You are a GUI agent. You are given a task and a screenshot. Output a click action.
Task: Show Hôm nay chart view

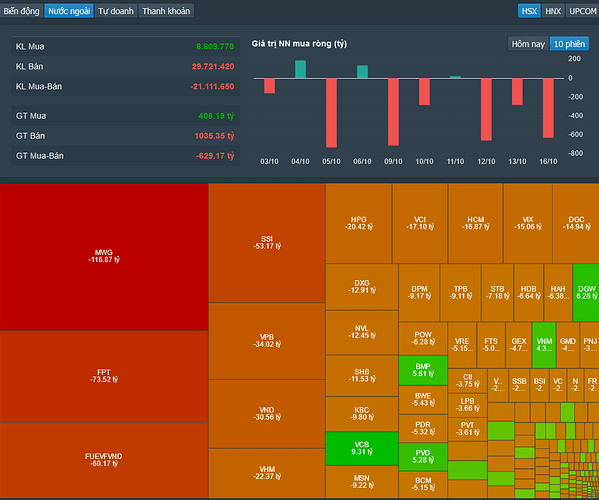coord(528,44)
